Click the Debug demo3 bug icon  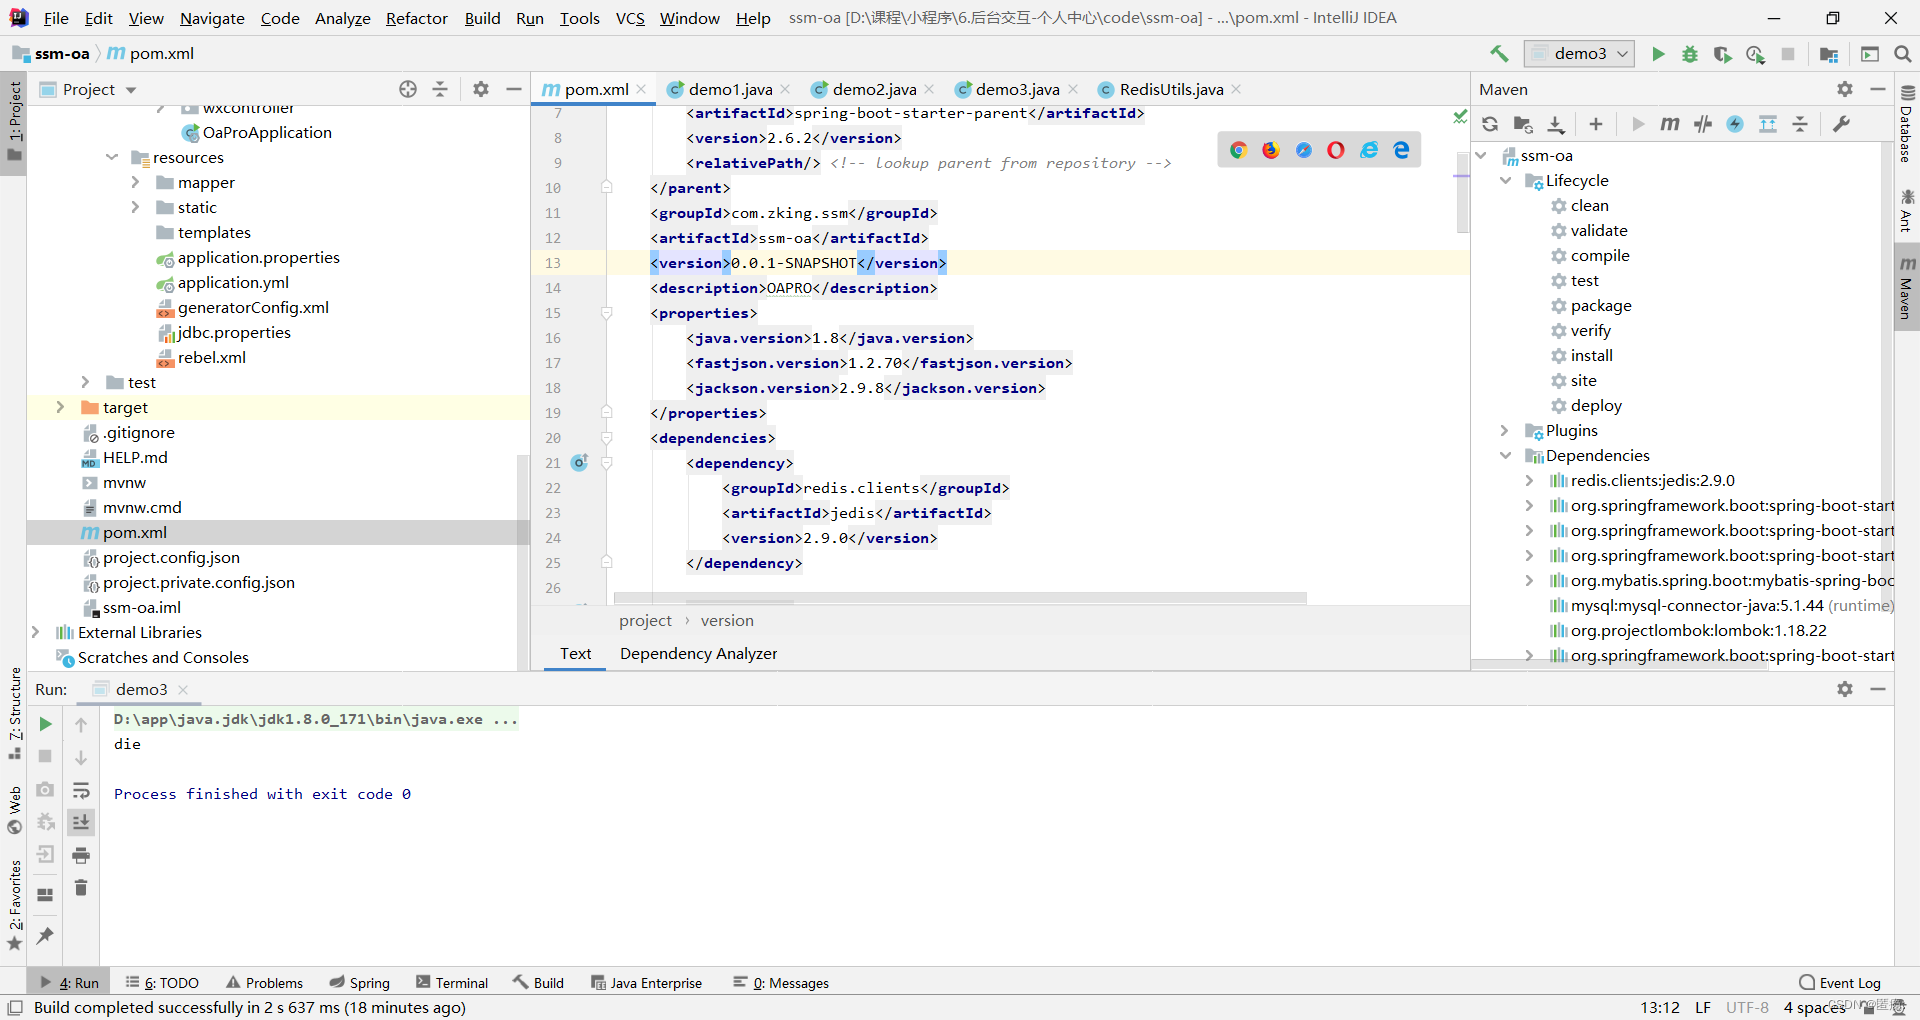click(x=1690, y=54)
